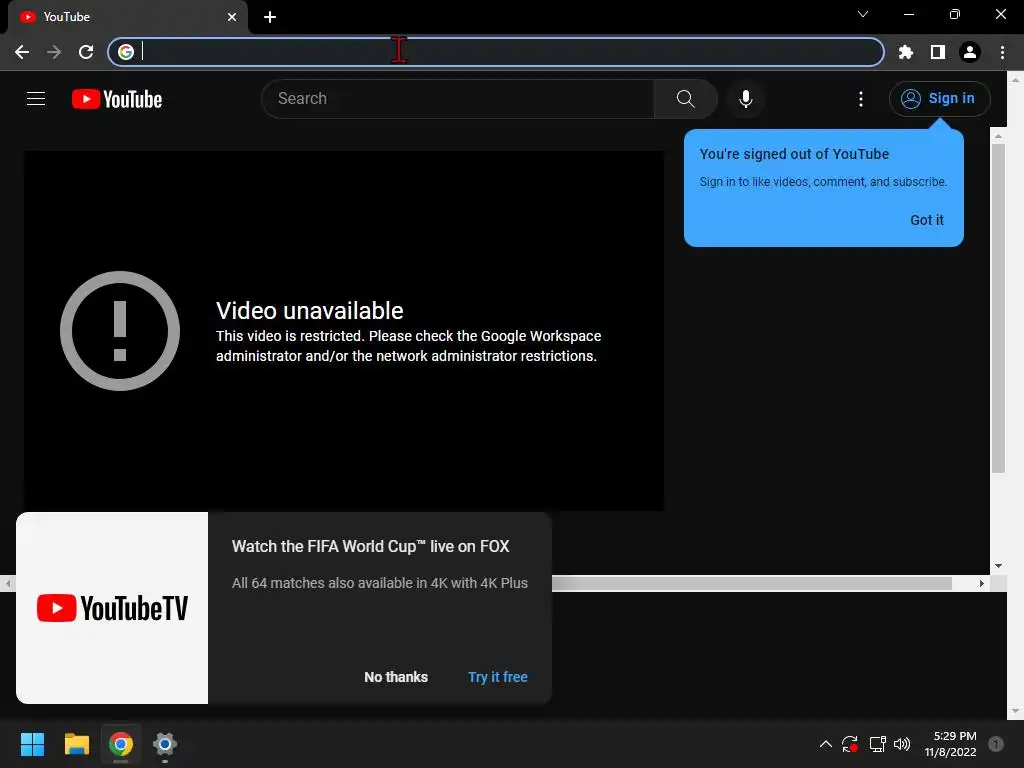Decline YouTube TV promo with No thanks
This screenshot has height=768, width=1024.
click(396, 677)
